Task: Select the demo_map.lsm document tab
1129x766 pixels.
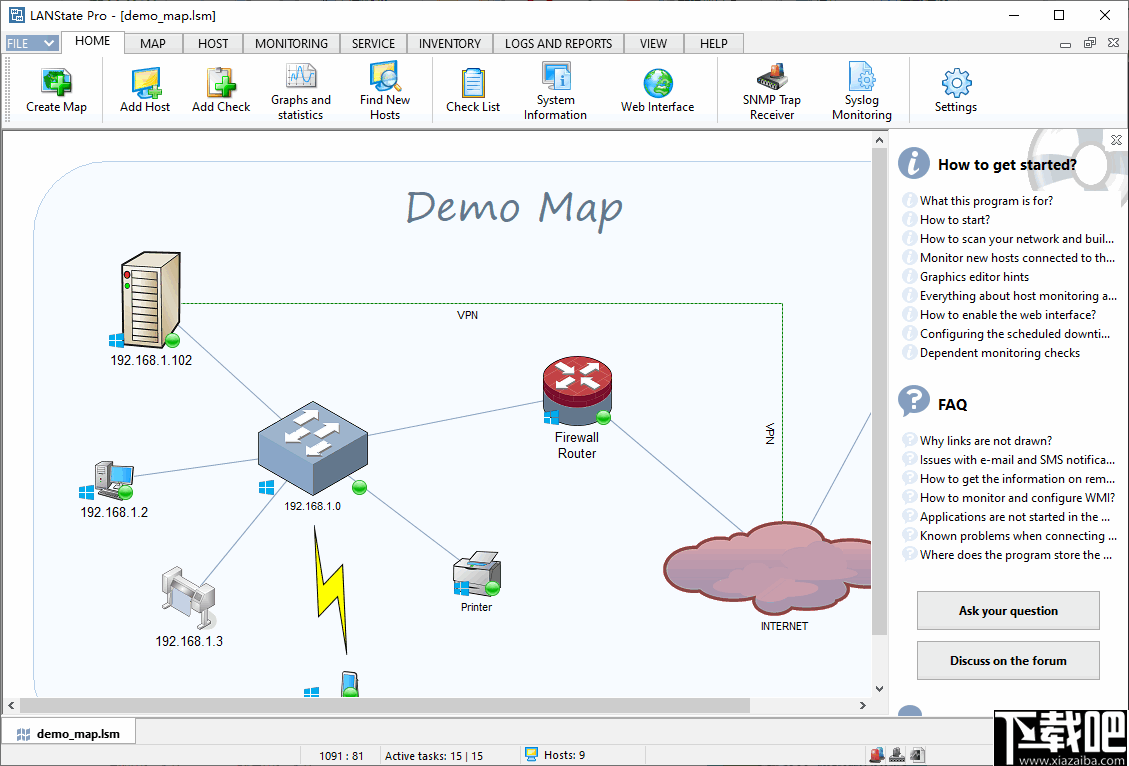Action: click(69, 733)
